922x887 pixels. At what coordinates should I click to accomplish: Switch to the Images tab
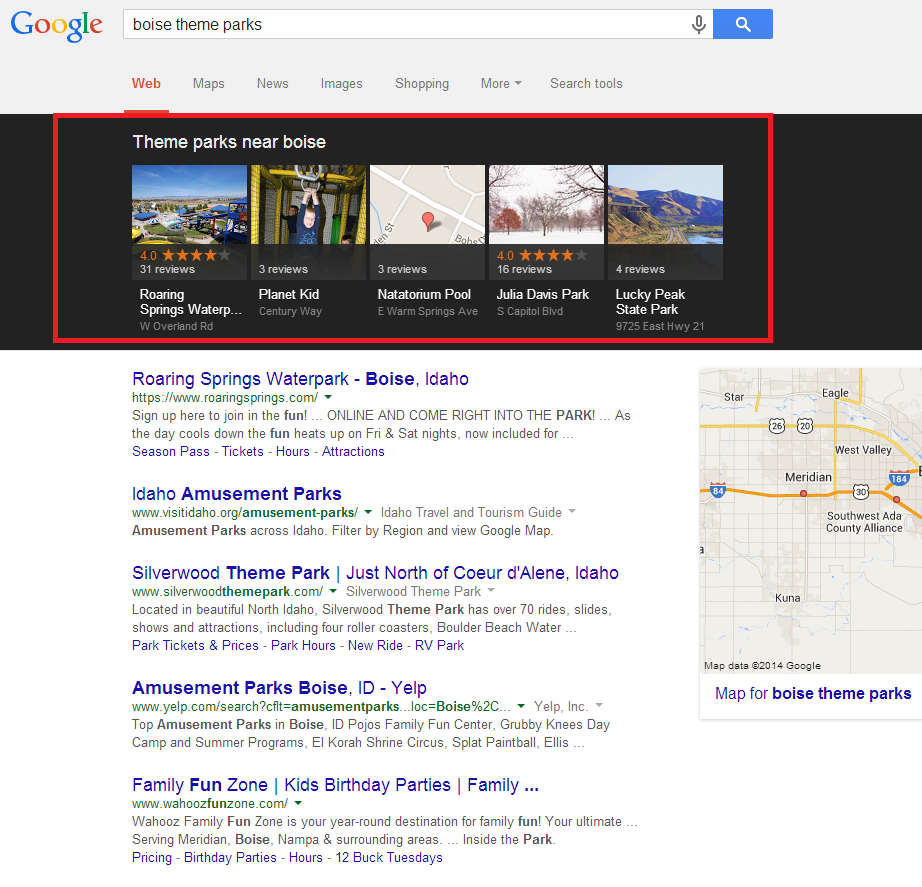[x=342, y=84]
